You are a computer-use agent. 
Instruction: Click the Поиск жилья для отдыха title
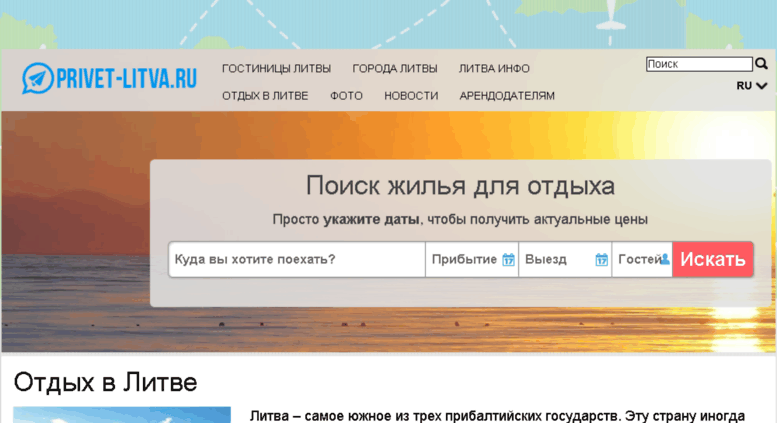(460, 186)
